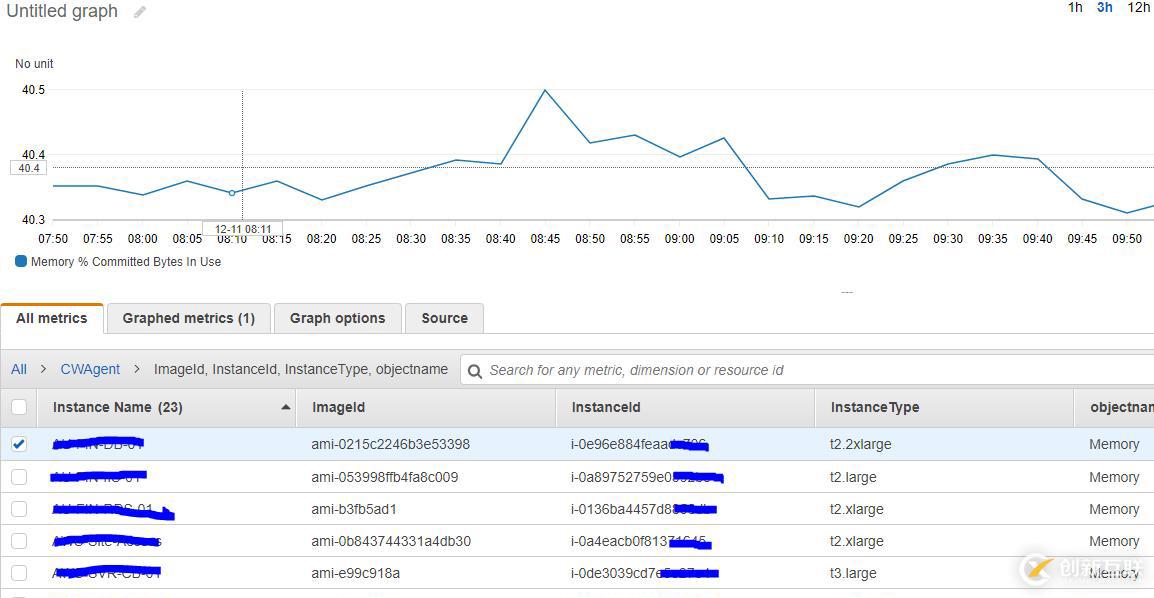Navigate back using the All breadcrumb
Image resolution: width=1154 pixels, height=598 pixels.
point(18,369)
